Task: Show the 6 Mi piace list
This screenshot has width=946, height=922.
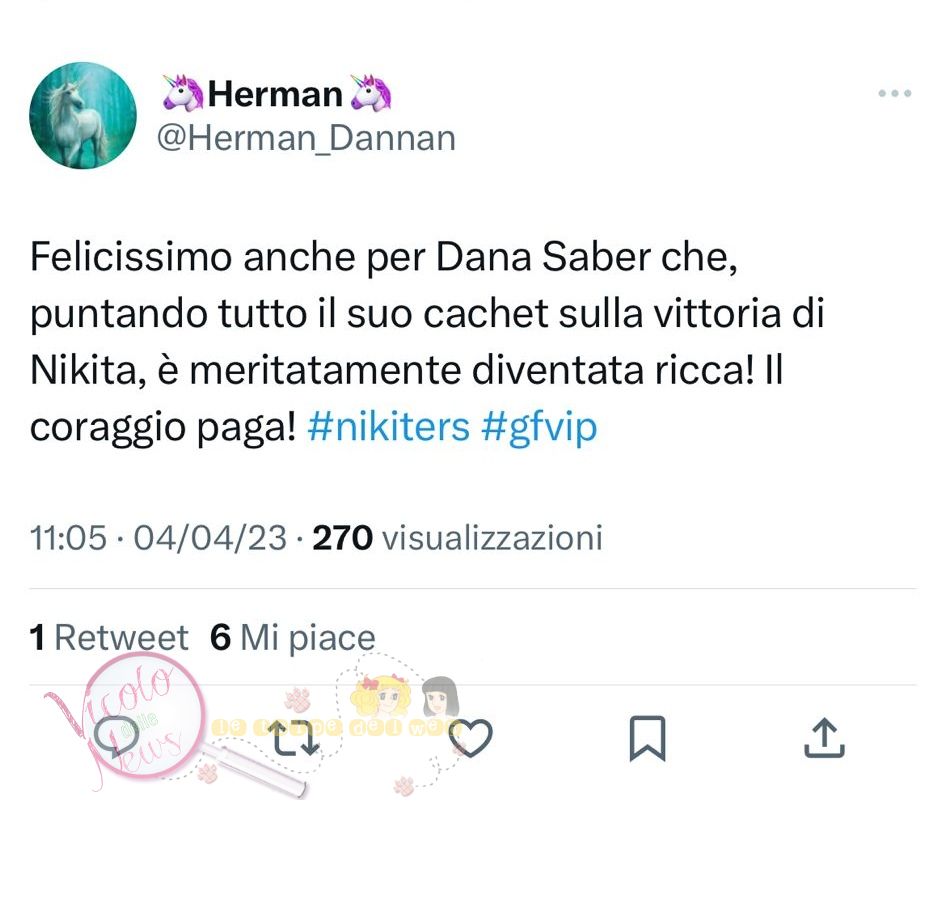Action: click(x=293, y=638)
